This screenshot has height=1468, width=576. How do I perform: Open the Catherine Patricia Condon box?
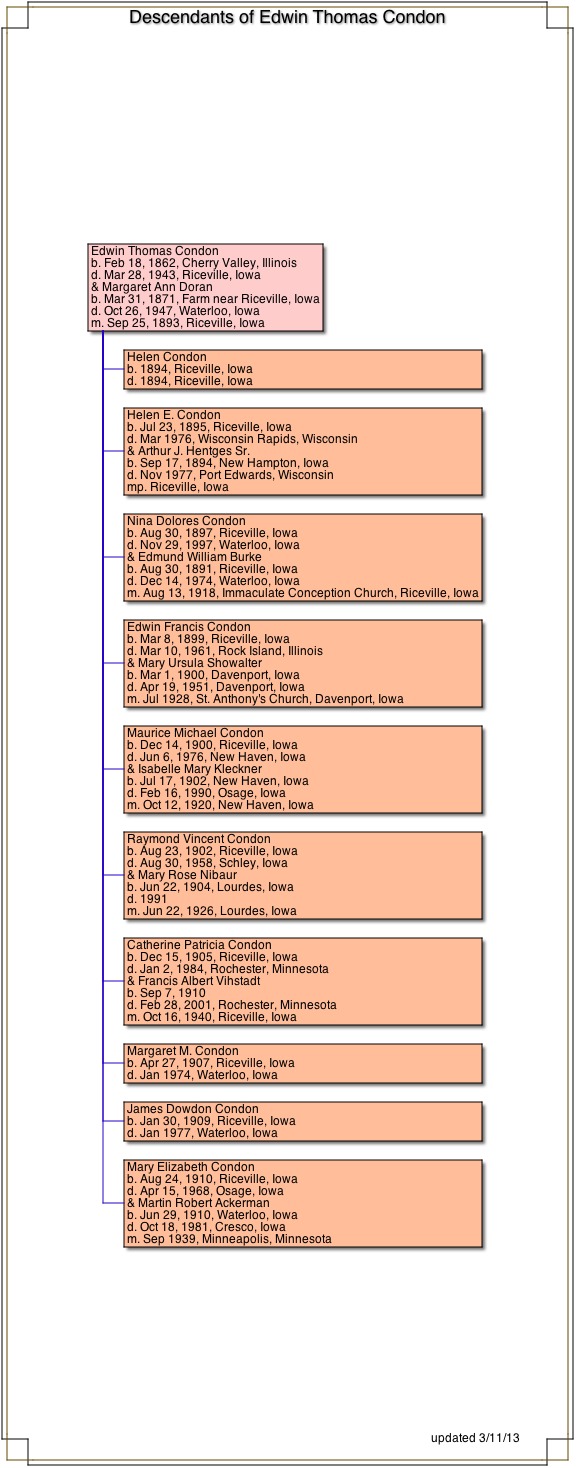(x=303, y=981)
